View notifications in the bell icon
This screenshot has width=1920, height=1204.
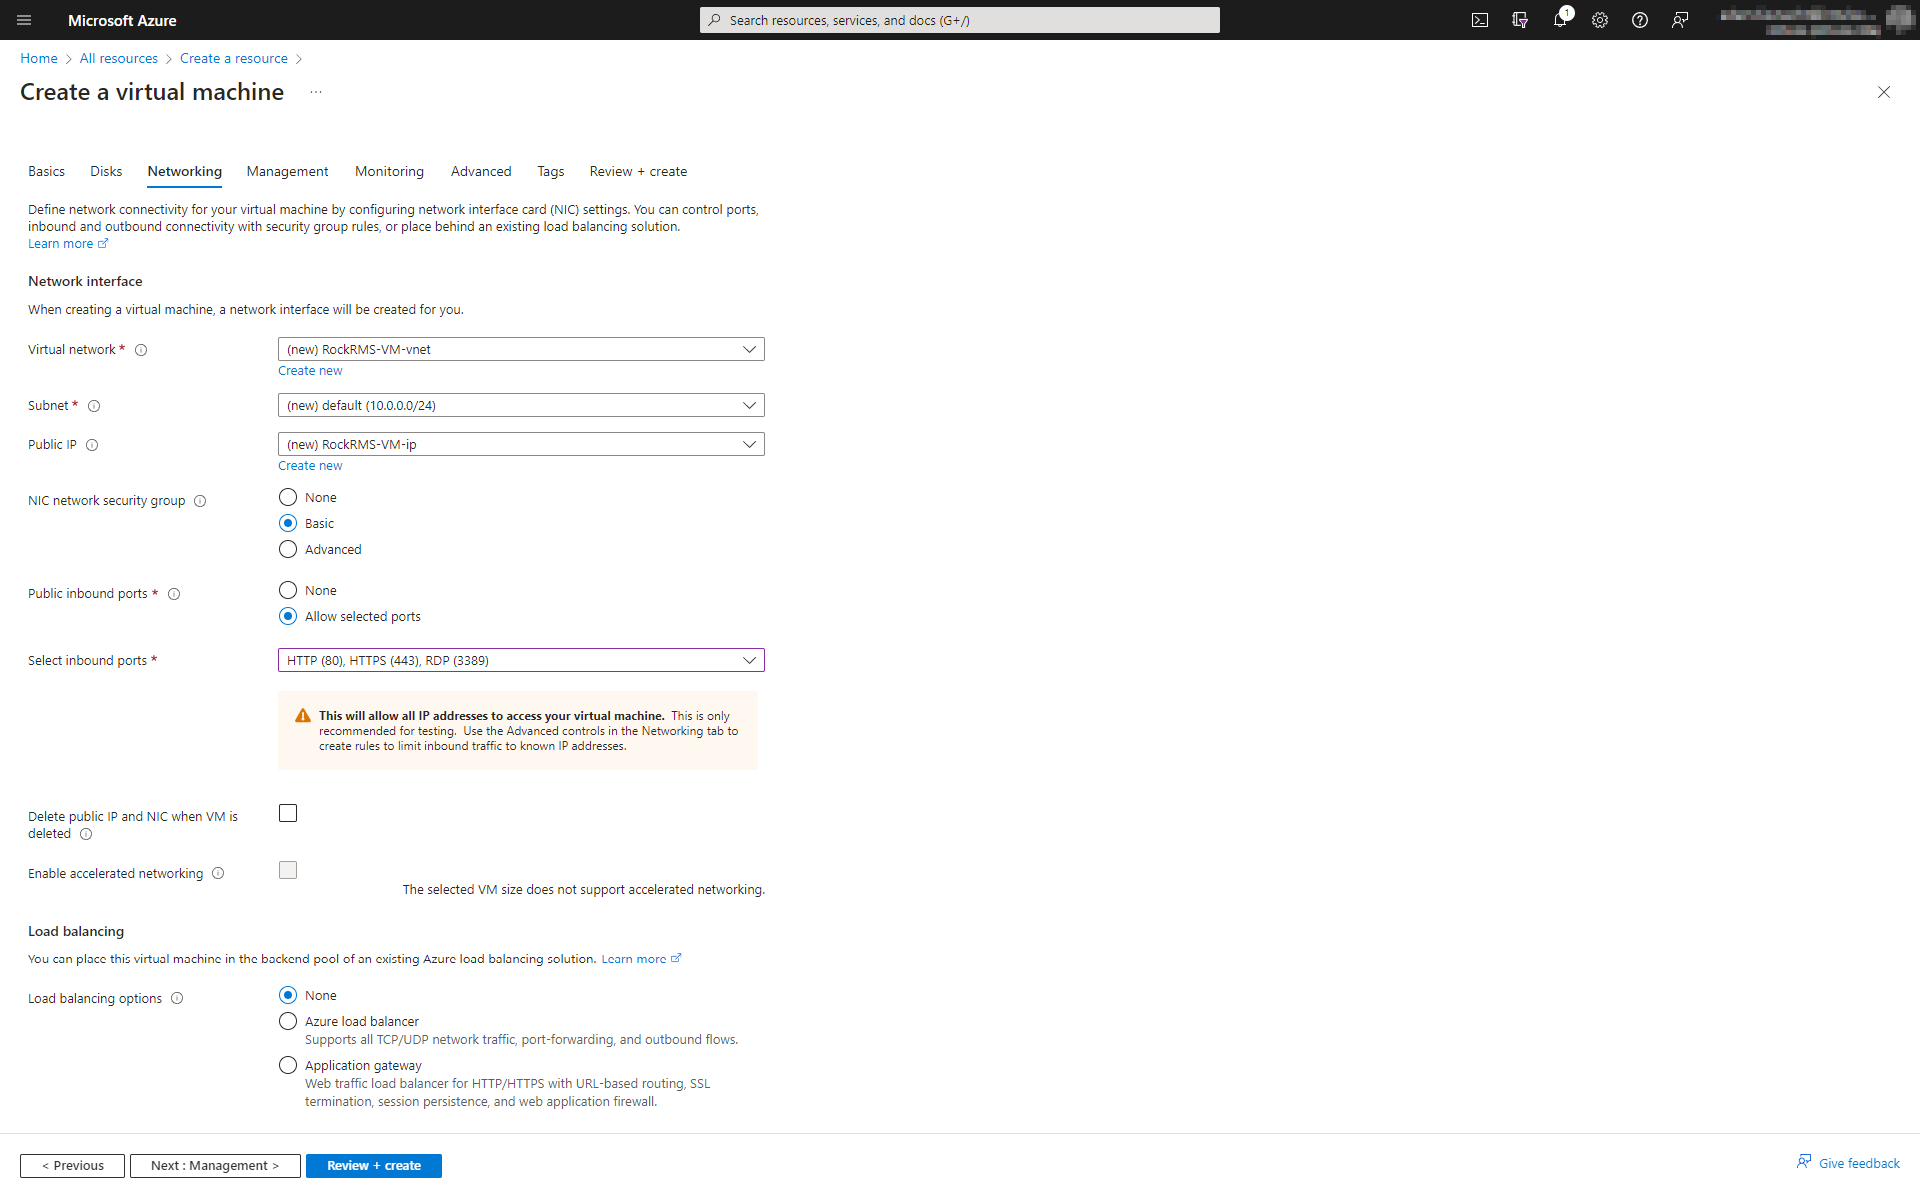[x=1560, y=19]
